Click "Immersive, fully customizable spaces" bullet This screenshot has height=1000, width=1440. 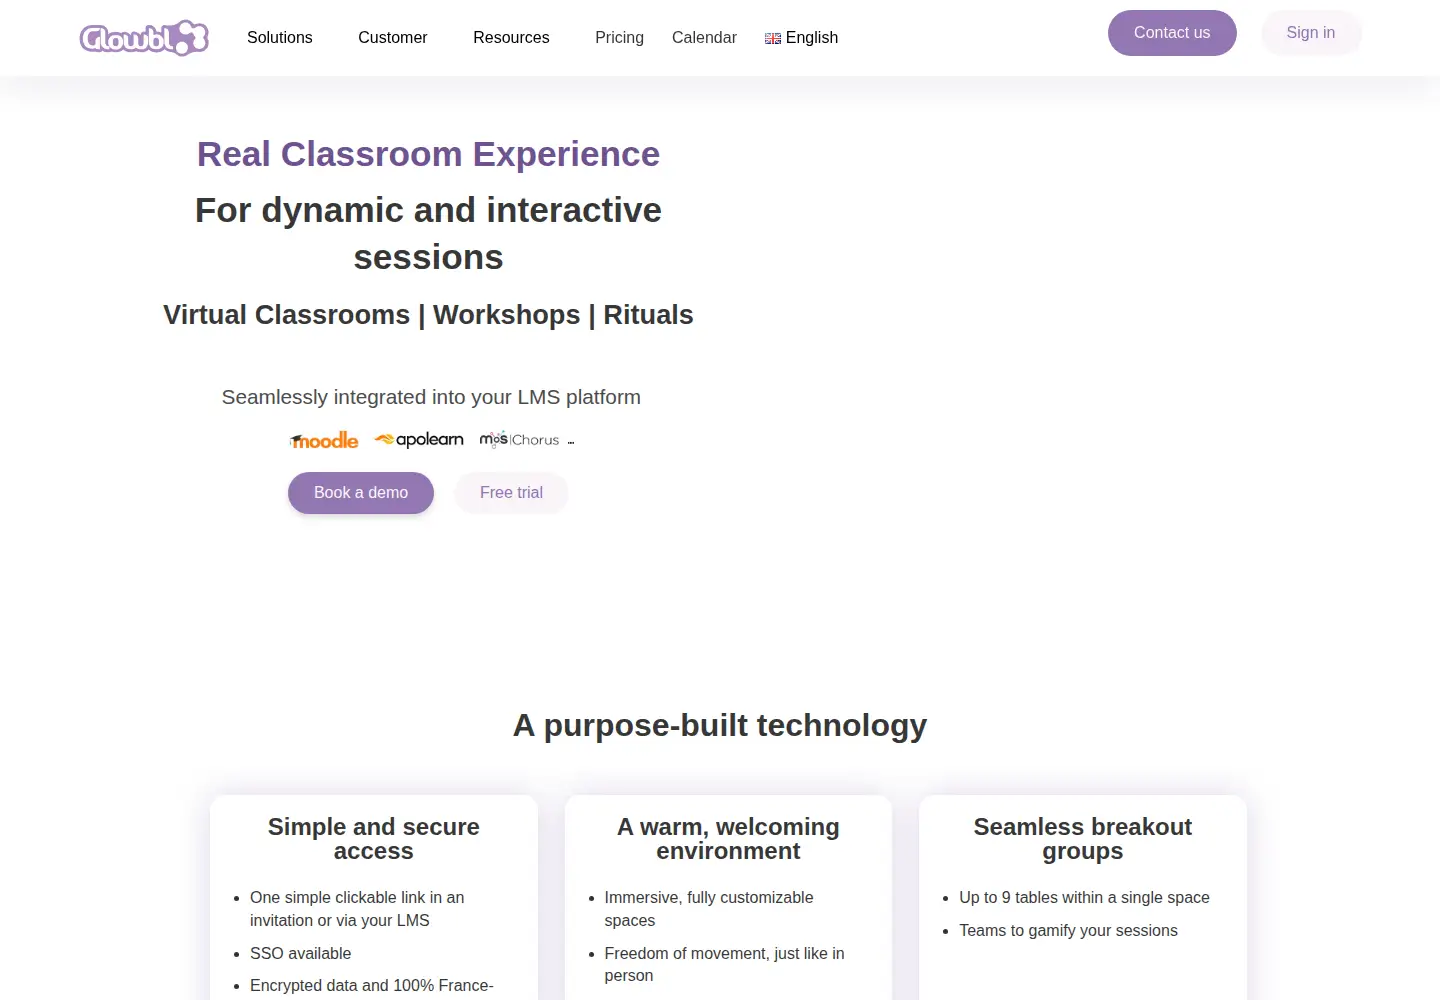point(709,909)
